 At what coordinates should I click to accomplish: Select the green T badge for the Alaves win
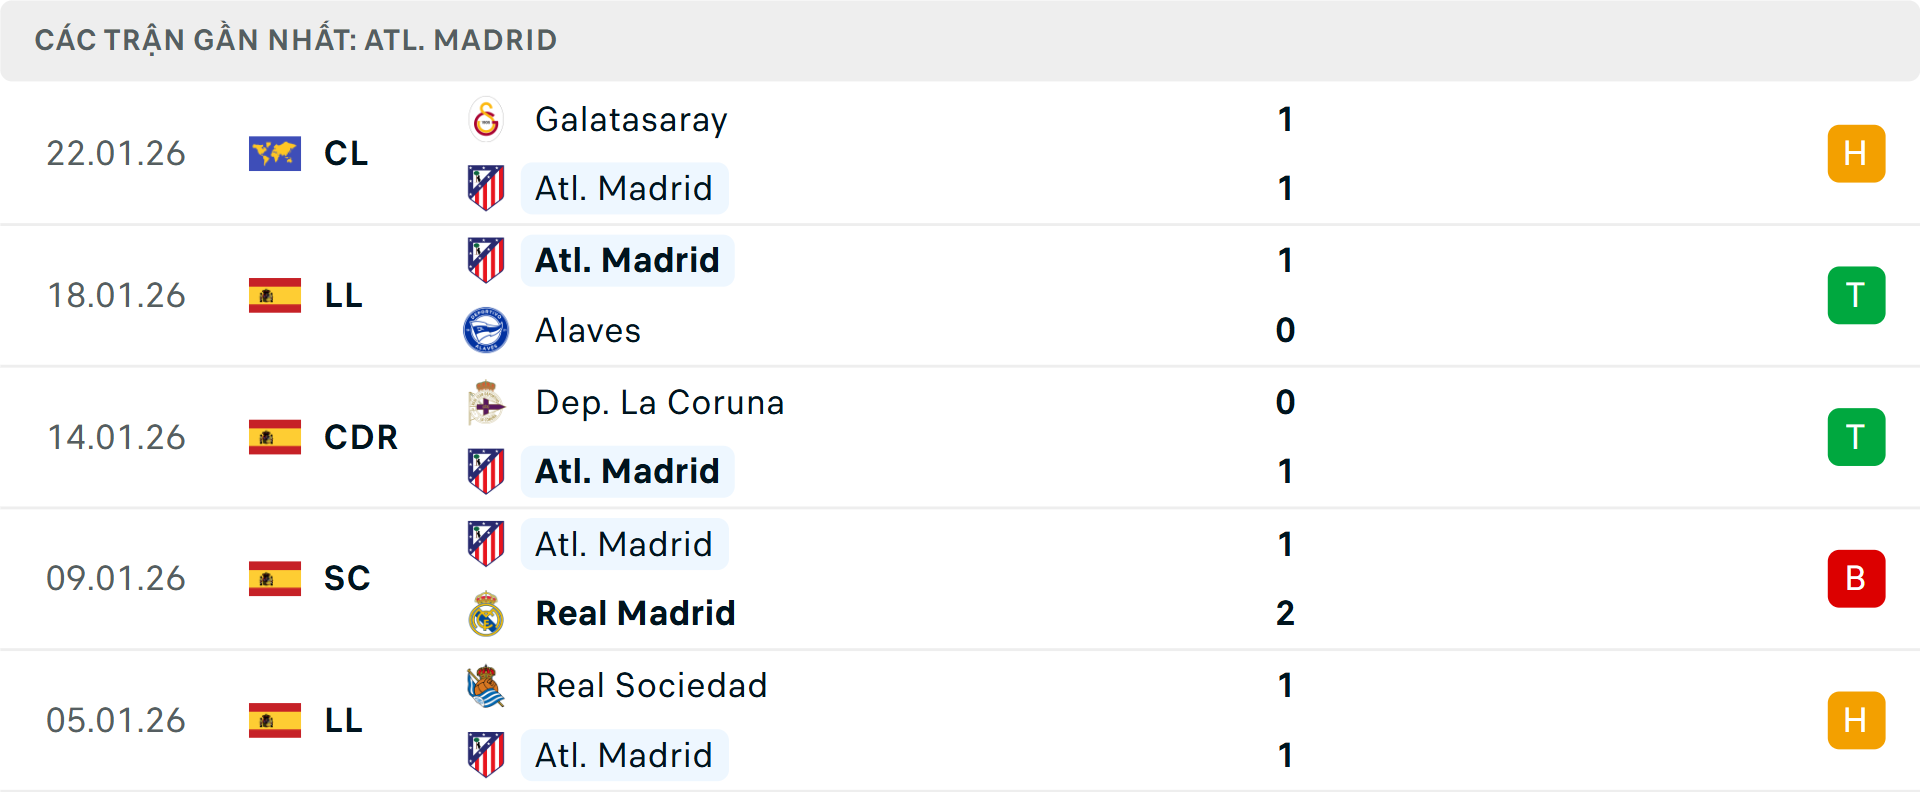click(1856, 295)
